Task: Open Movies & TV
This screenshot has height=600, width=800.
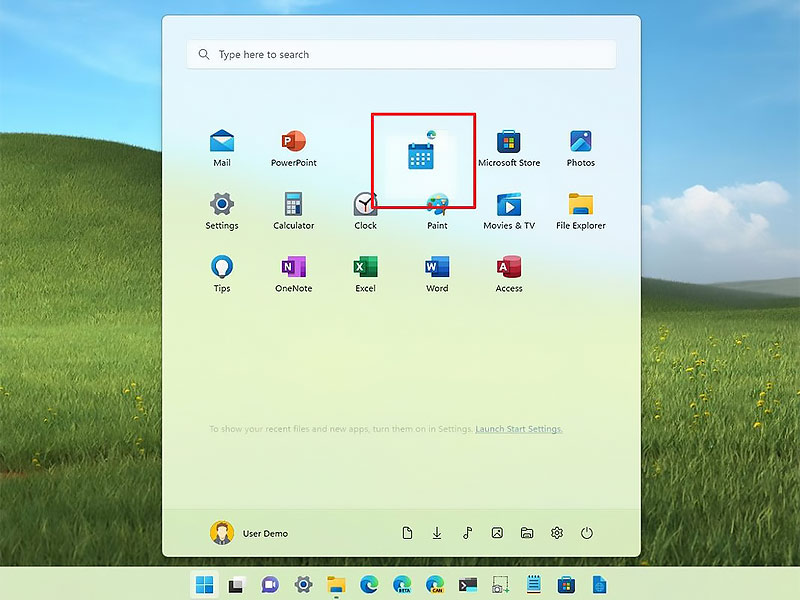Action: click(x=509, y=211)
